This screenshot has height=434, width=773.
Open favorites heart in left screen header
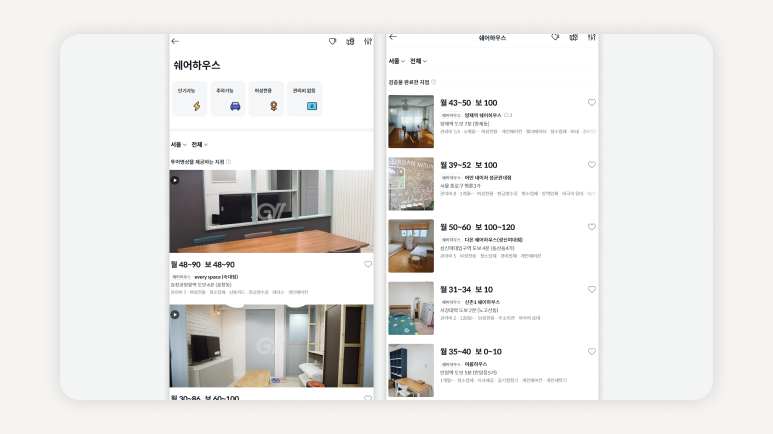point(333,41)
